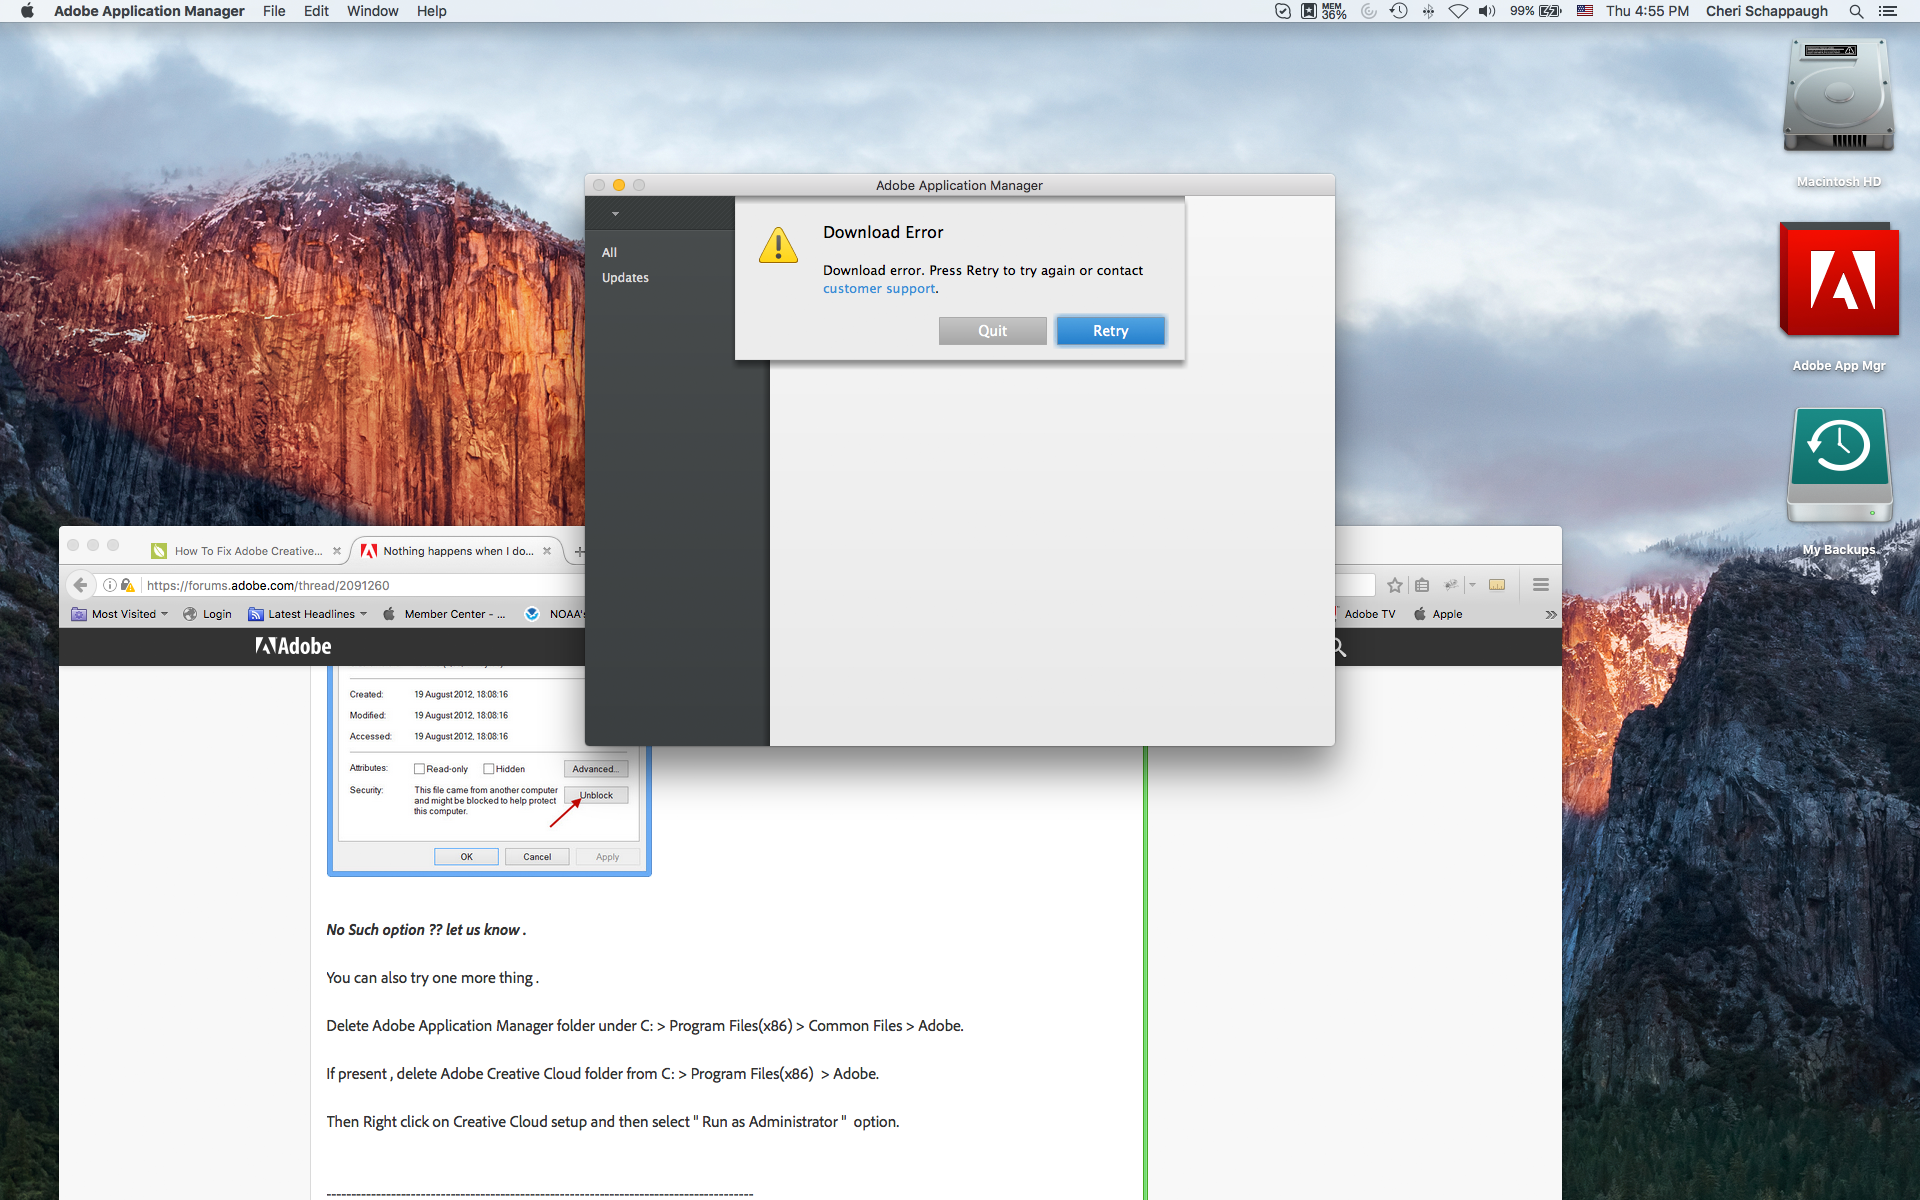The height and width of the screenshot is (1200, 1920).
Task: Expand the Updates section in sidebar
Action: pos(625,276)
